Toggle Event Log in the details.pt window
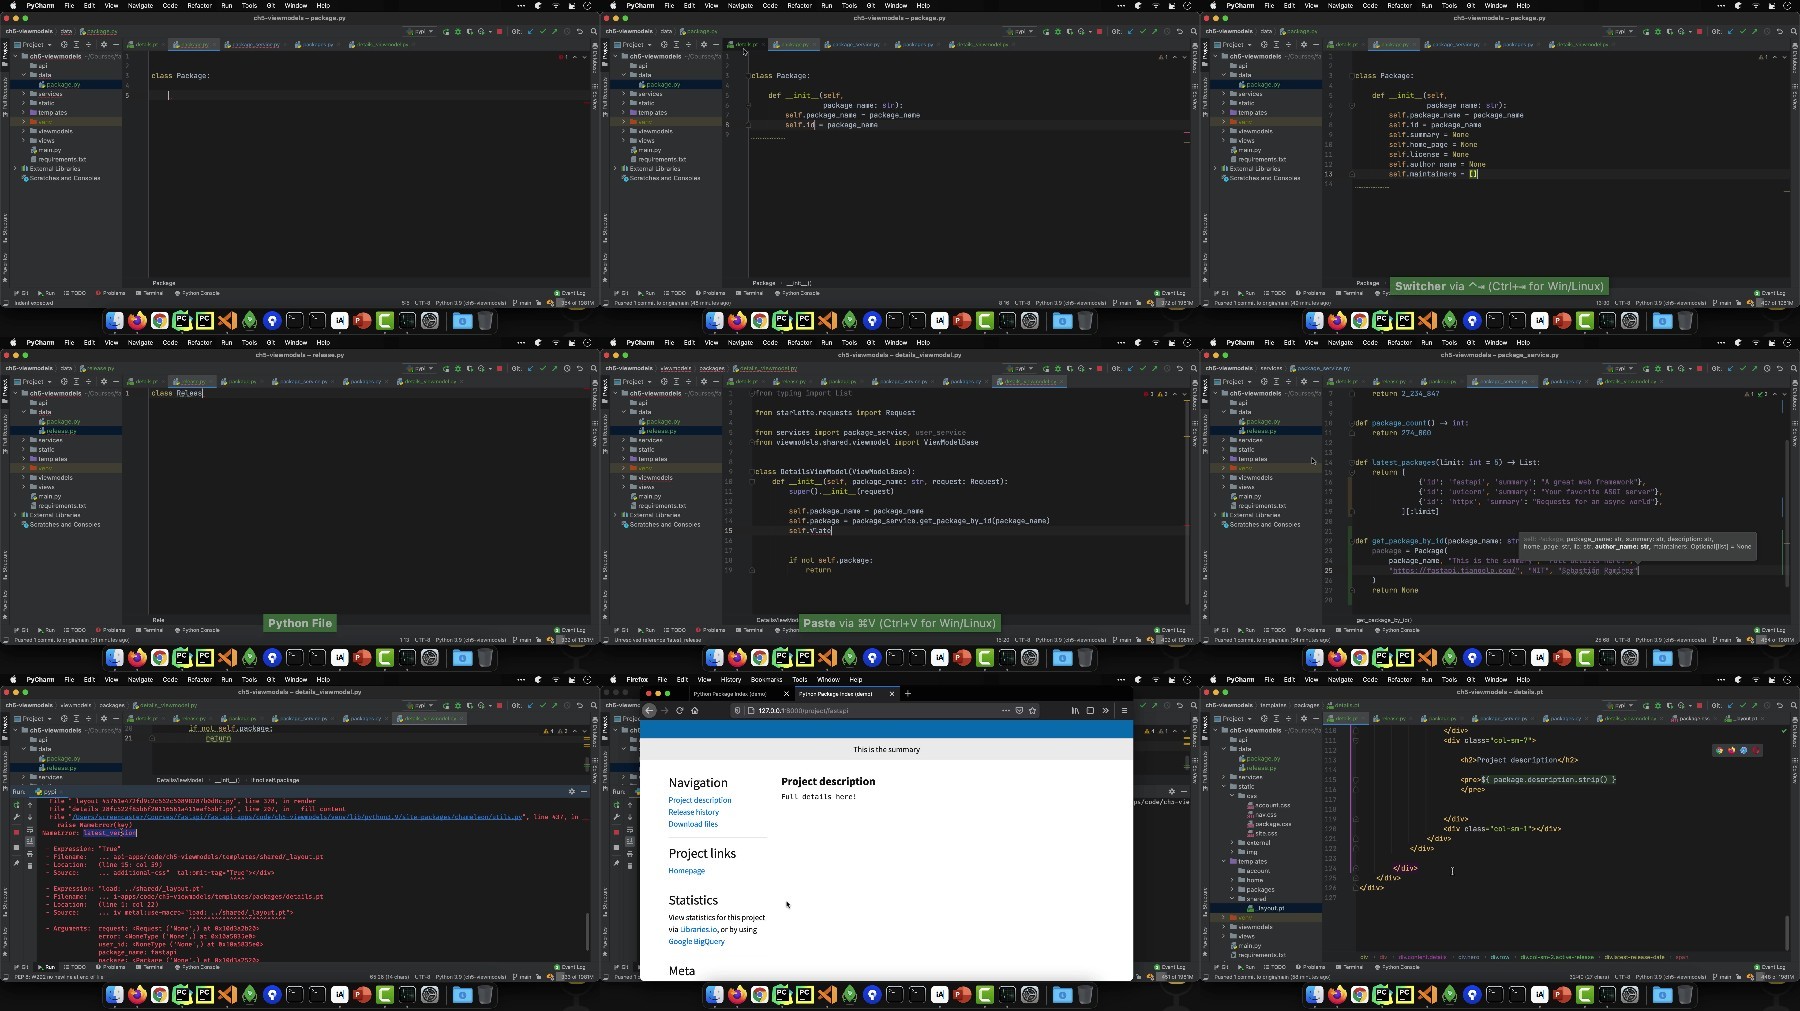 point(1770,967)
